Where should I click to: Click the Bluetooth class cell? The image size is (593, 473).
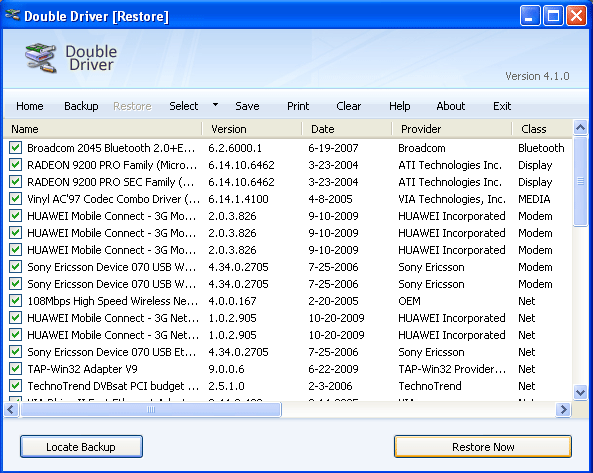pos(541,148)
